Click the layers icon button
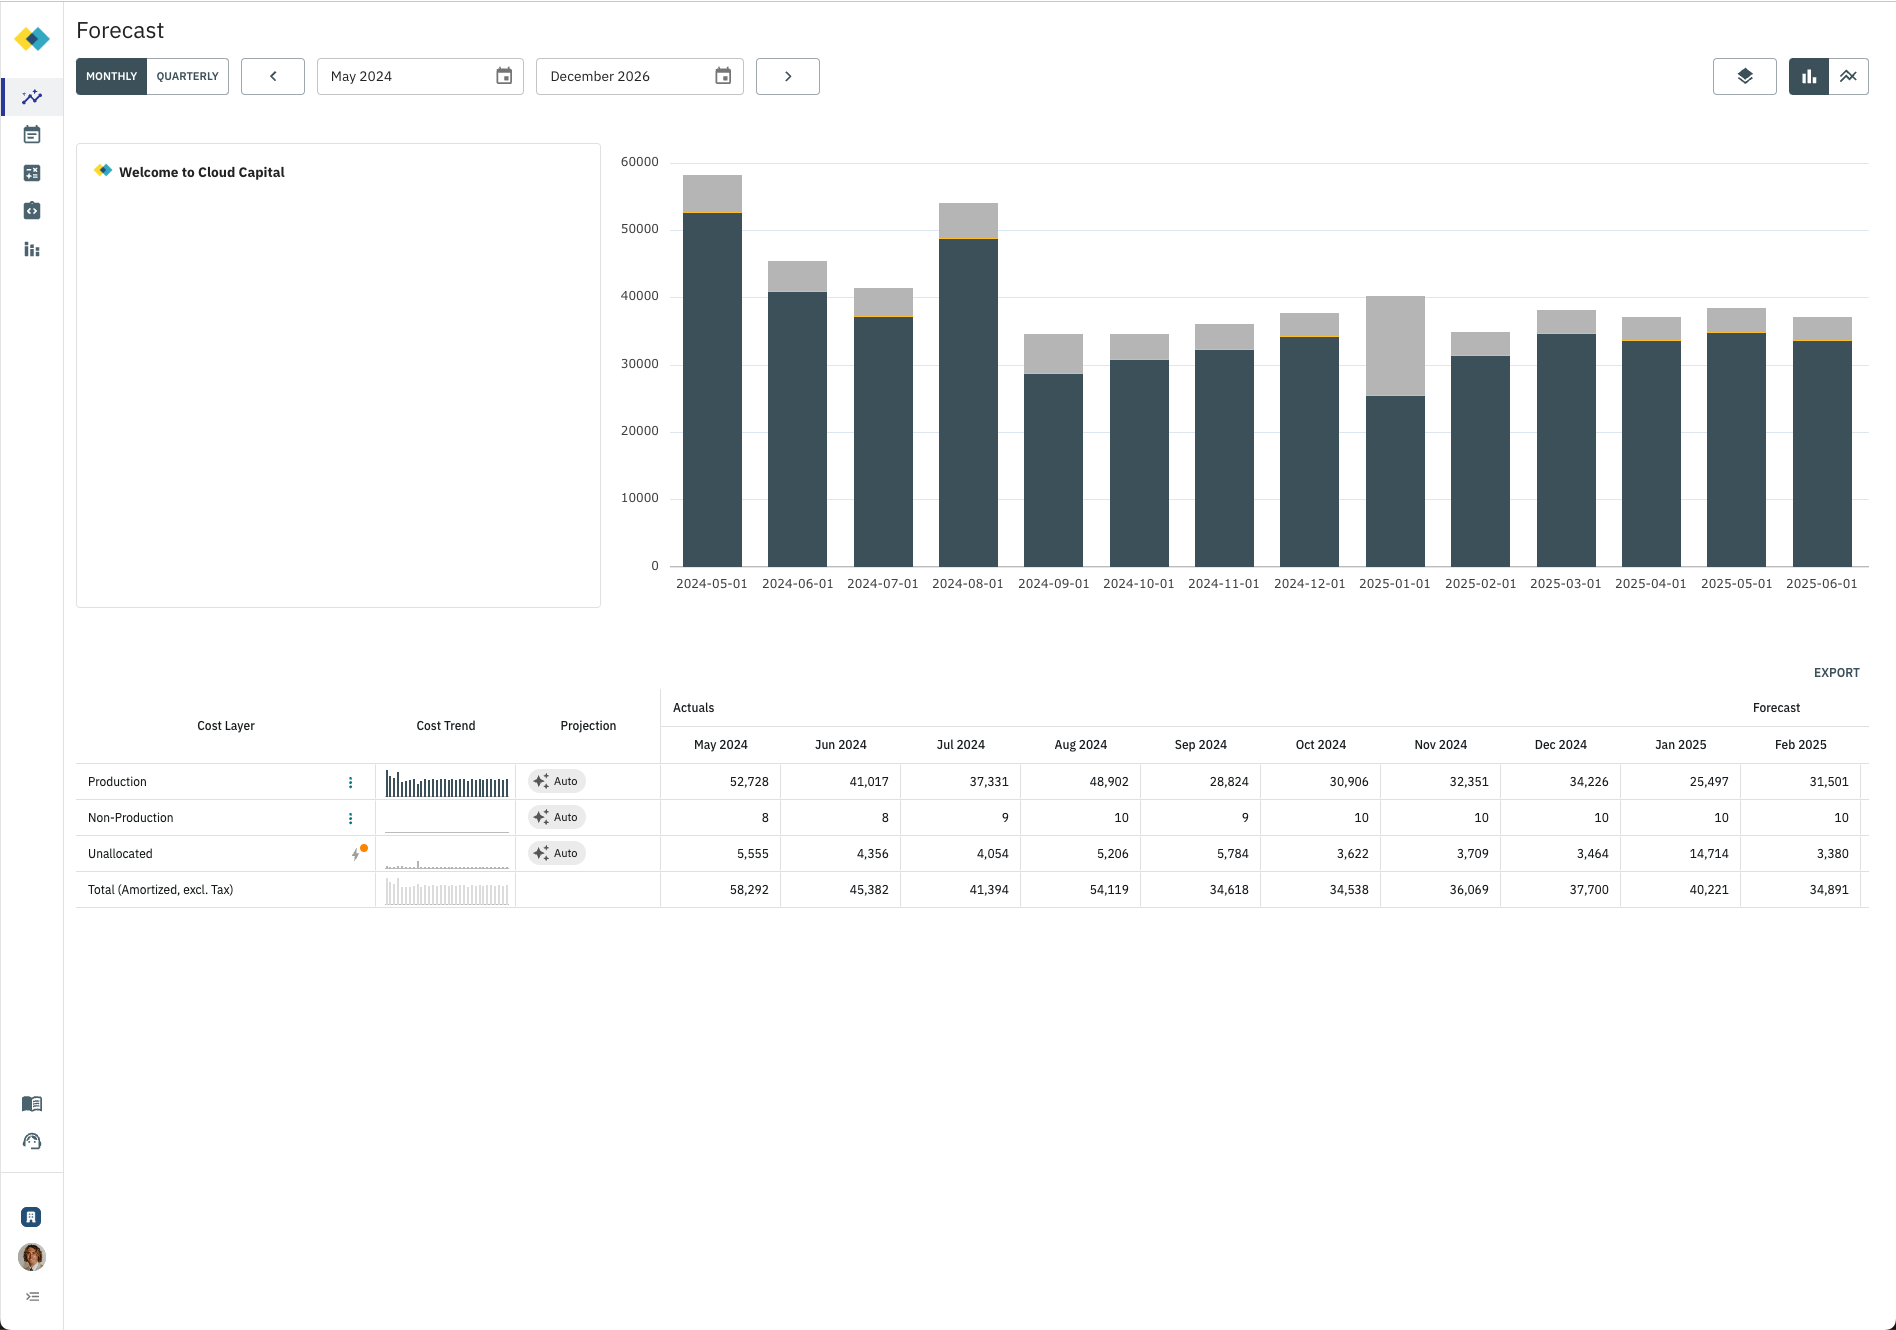 1744,76
